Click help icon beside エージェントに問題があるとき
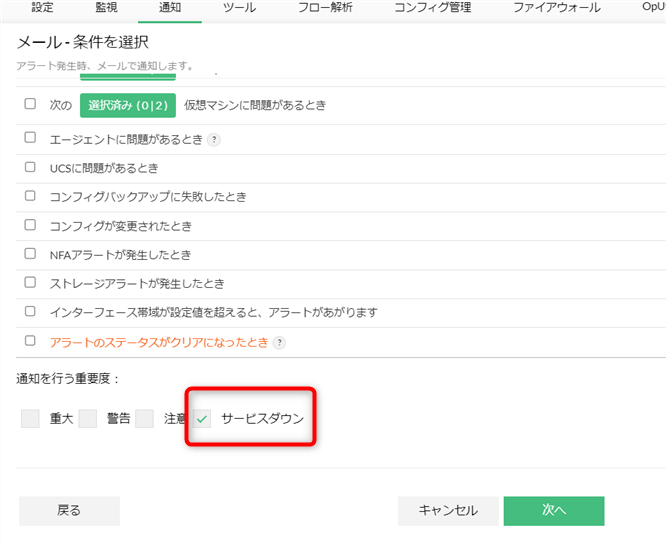The image size is (666, 546). [x=214, y=140]
